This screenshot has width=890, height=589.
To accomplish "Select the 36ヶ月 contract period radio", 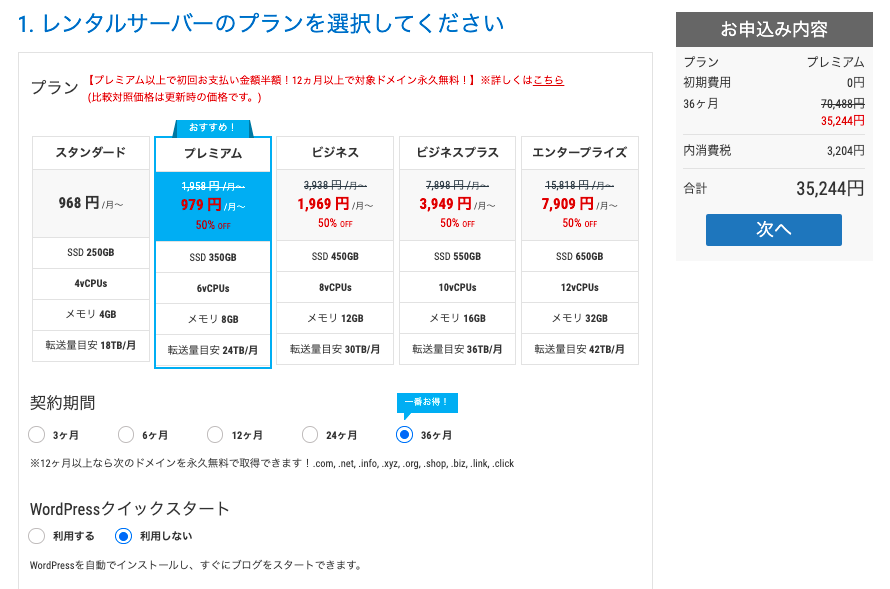I will [x=405, y=435].
